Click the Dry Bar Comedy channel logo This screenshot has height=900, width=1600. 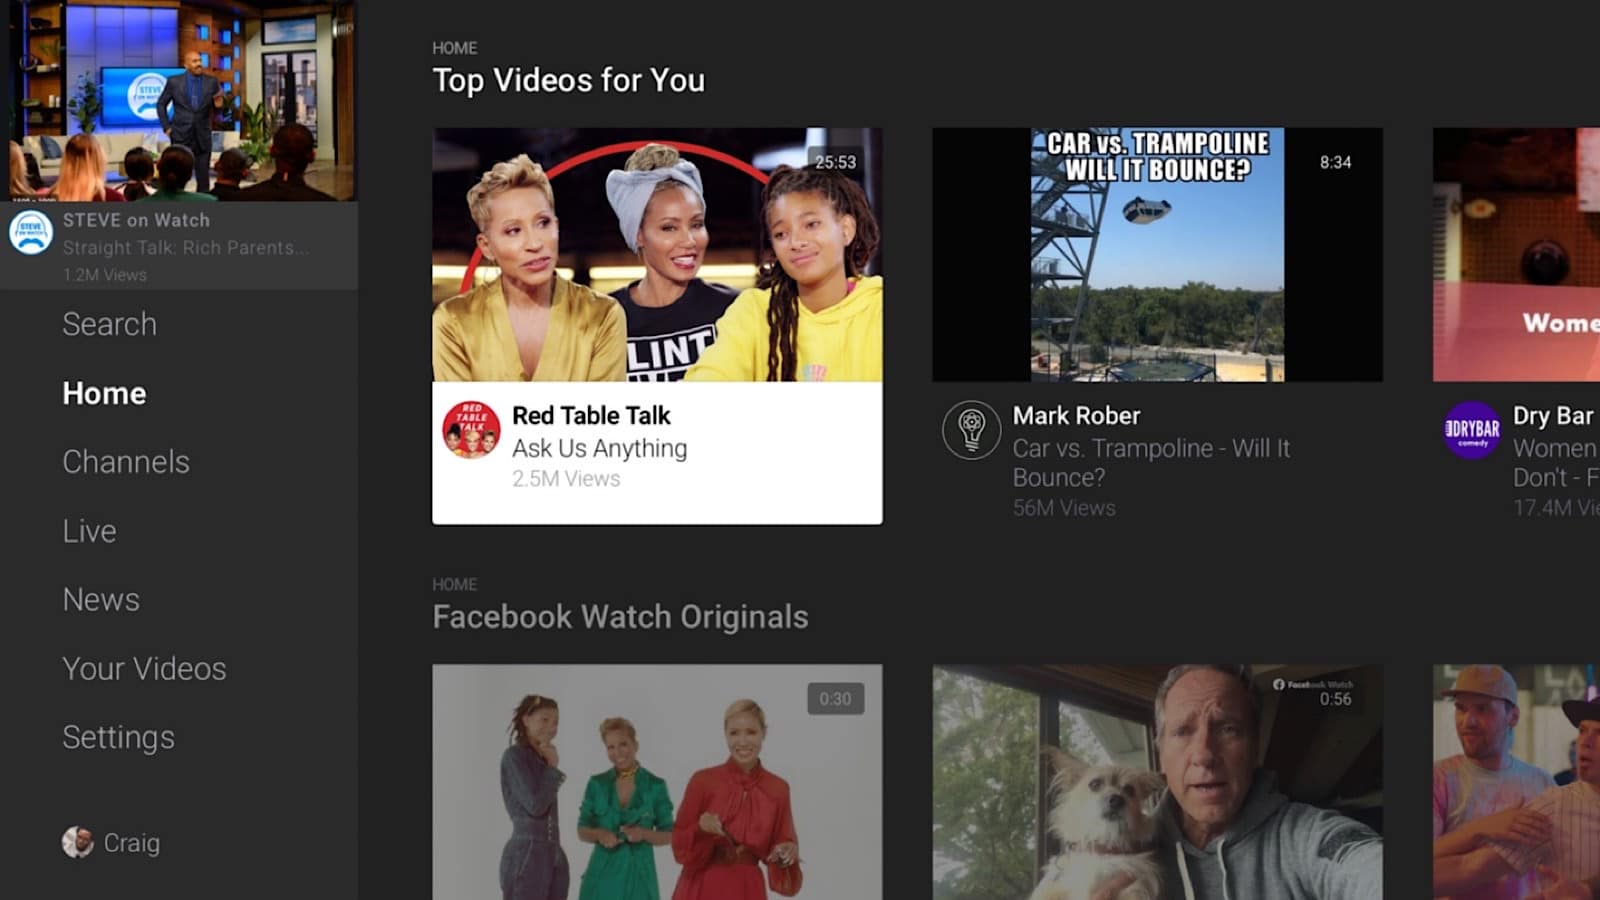1471,430
